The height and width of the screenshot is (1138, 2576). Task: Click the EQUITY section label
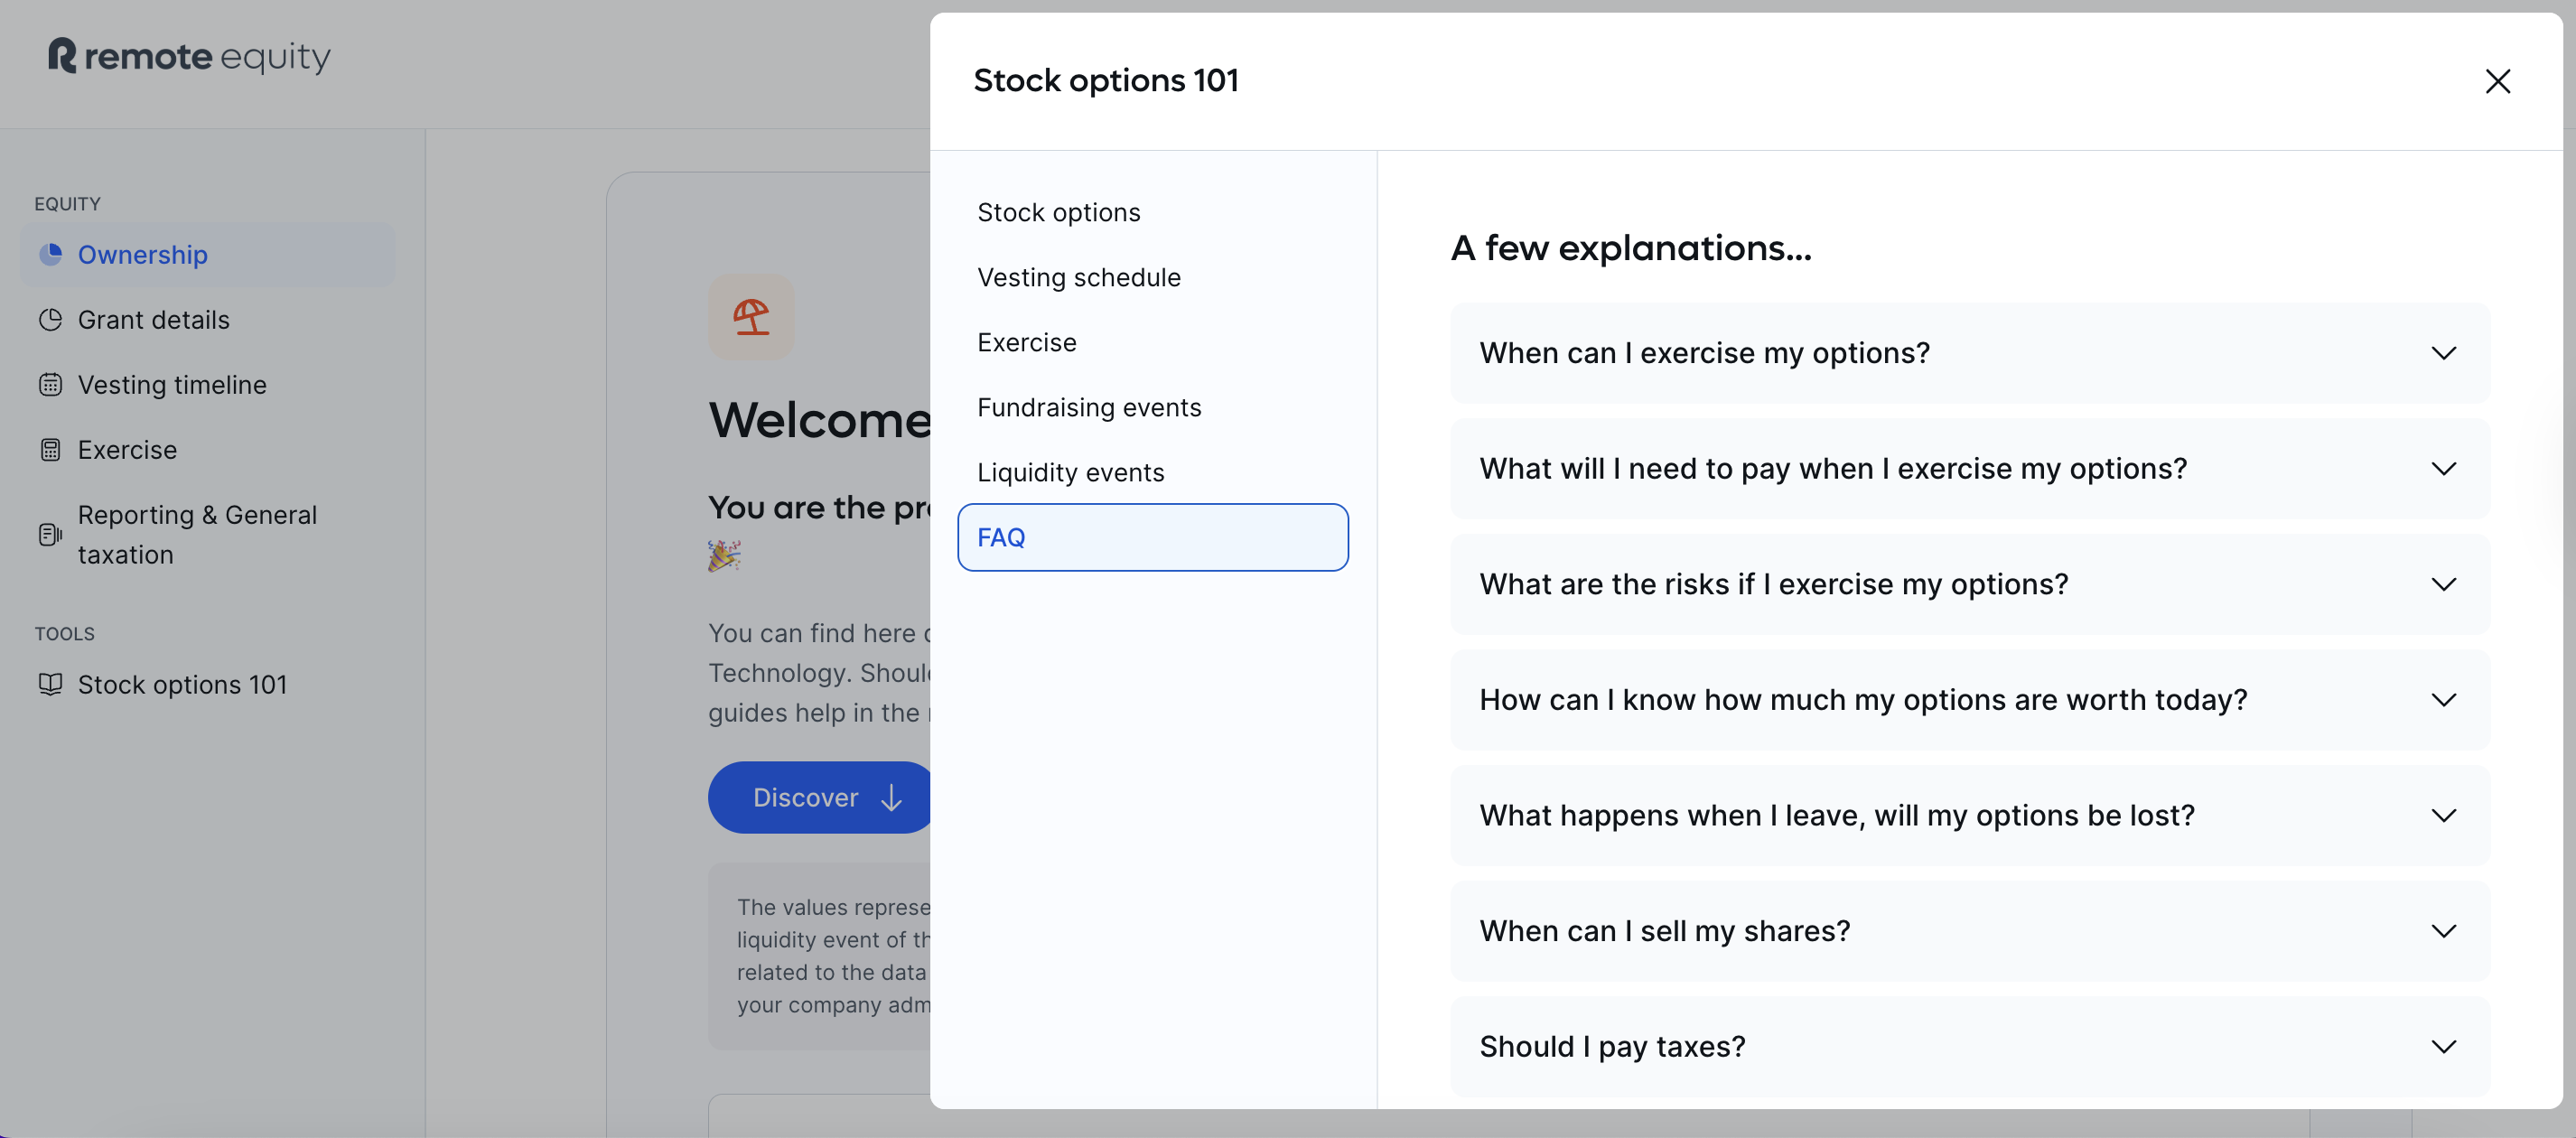click(67, 203)
